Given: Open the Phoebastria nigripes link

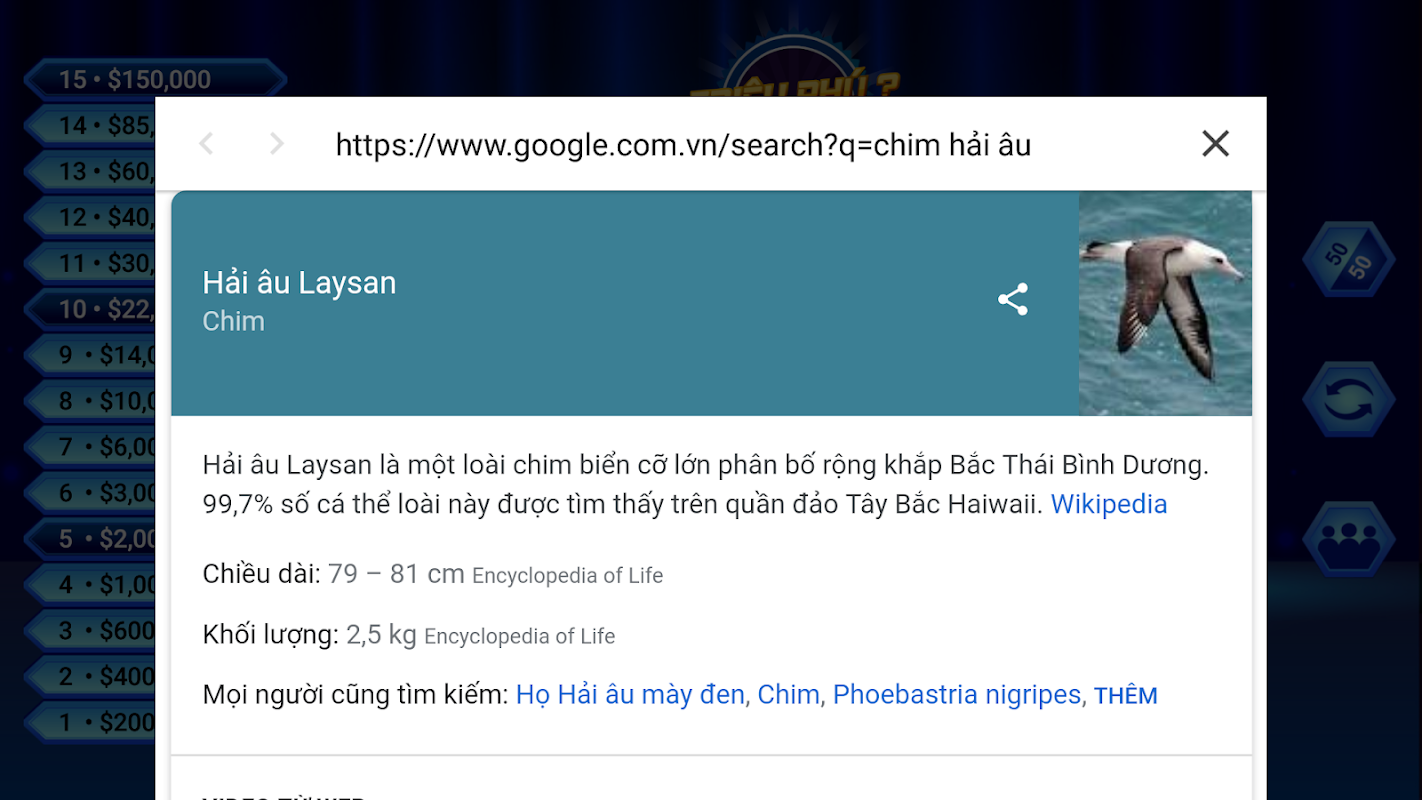Looking at the screenshot, I should pyautogui.click(x=957, y=694).
